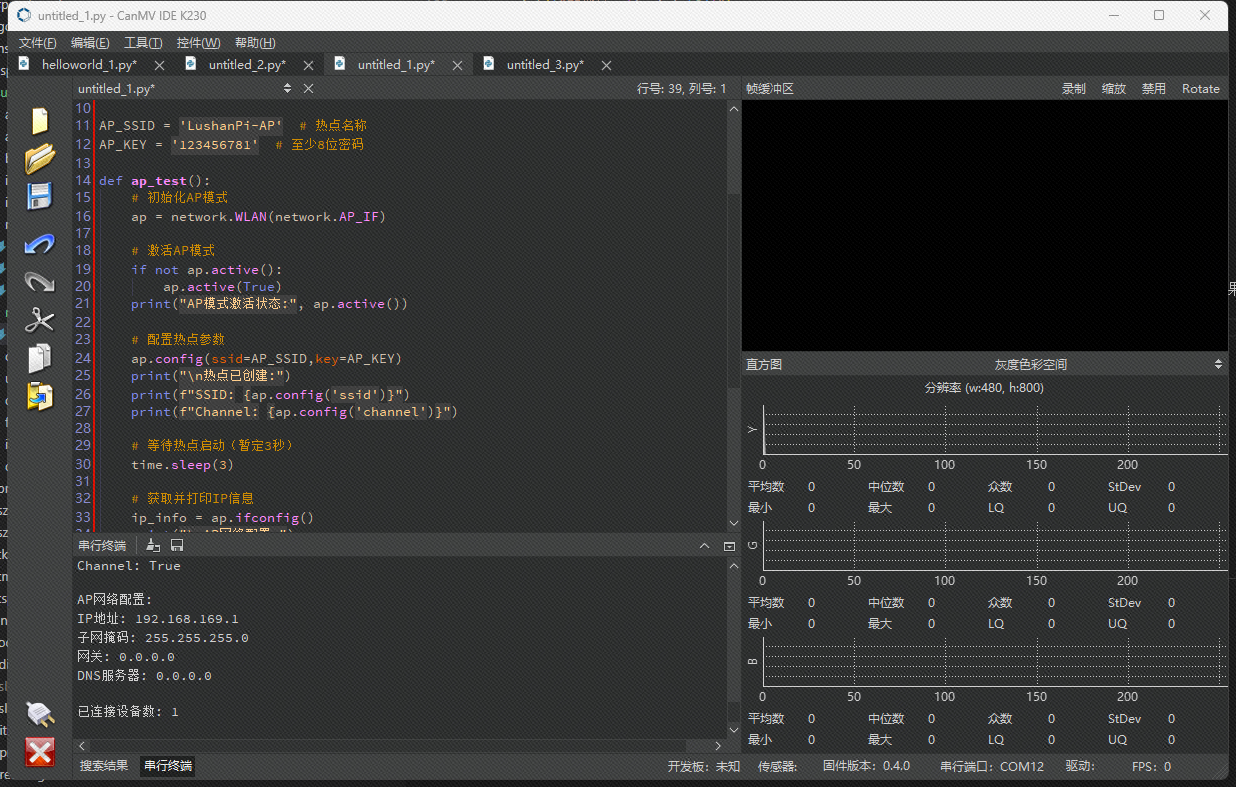Switch to the untitled_2.py tab
This screenshot has width=1236, height=787.
point(247,65)
